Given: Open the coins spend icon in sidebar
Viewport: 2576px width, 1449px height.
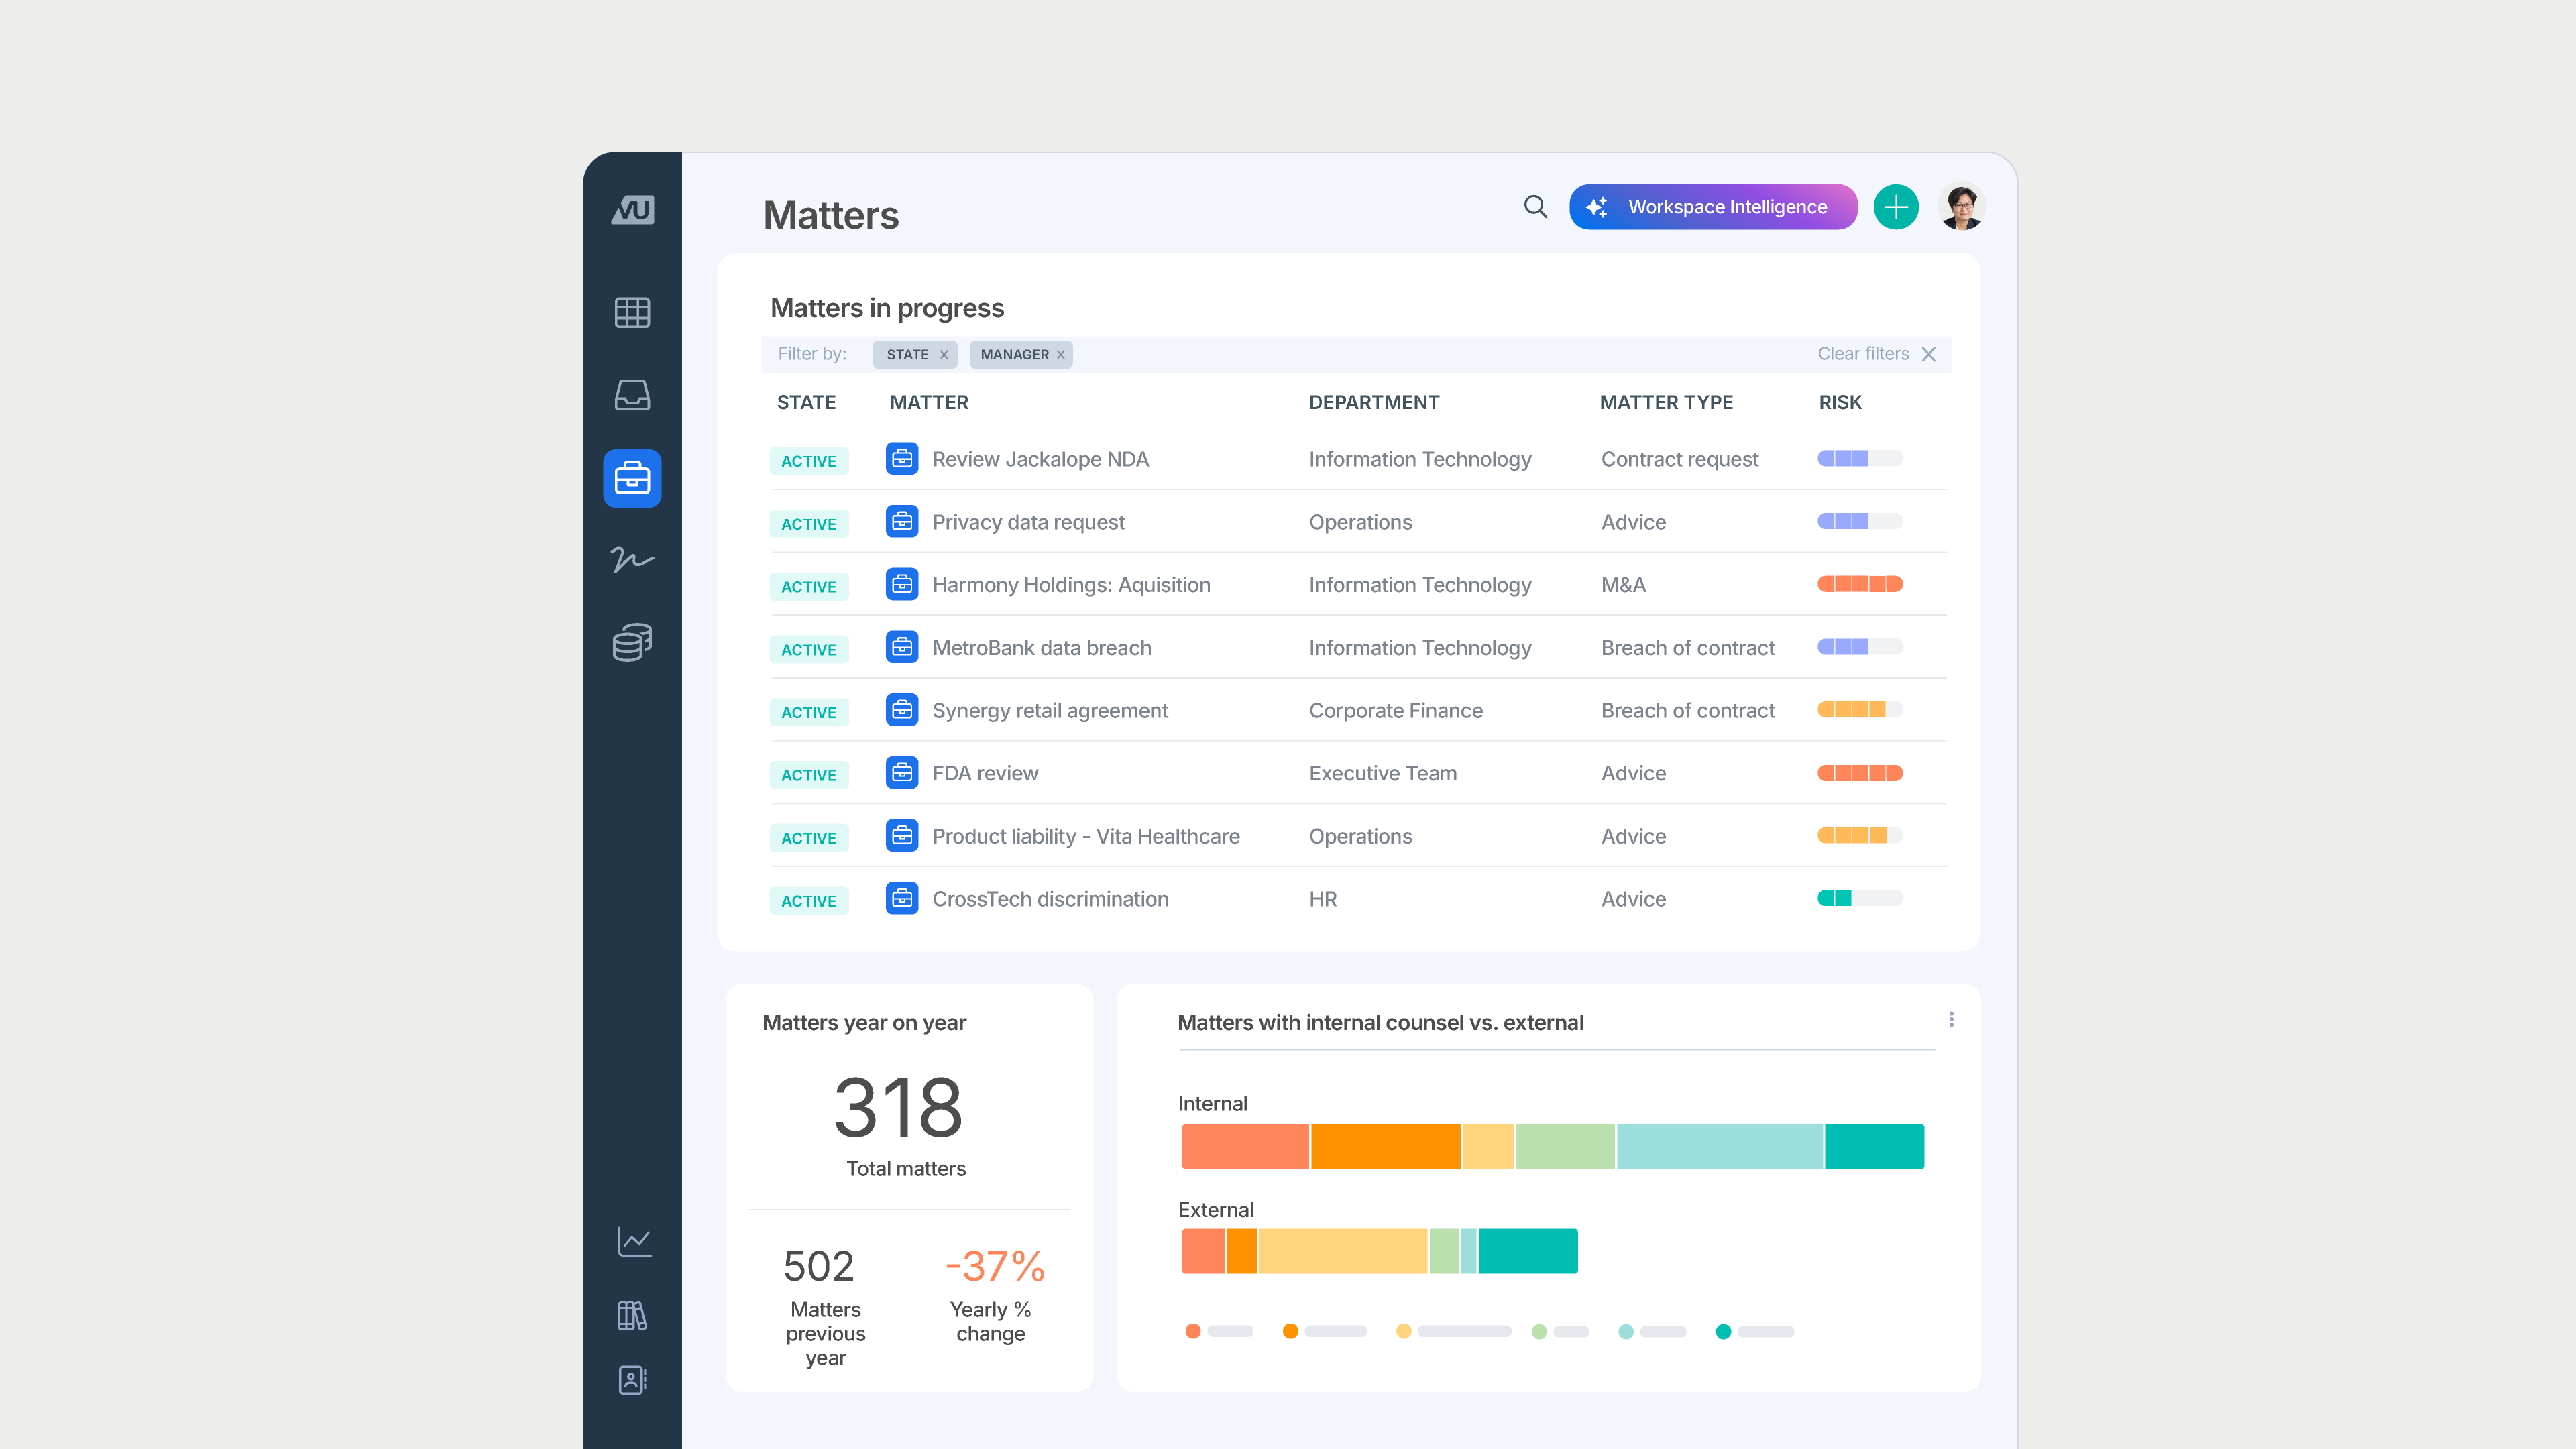Looking at the screenshot, I should click(x=632, y=642).
